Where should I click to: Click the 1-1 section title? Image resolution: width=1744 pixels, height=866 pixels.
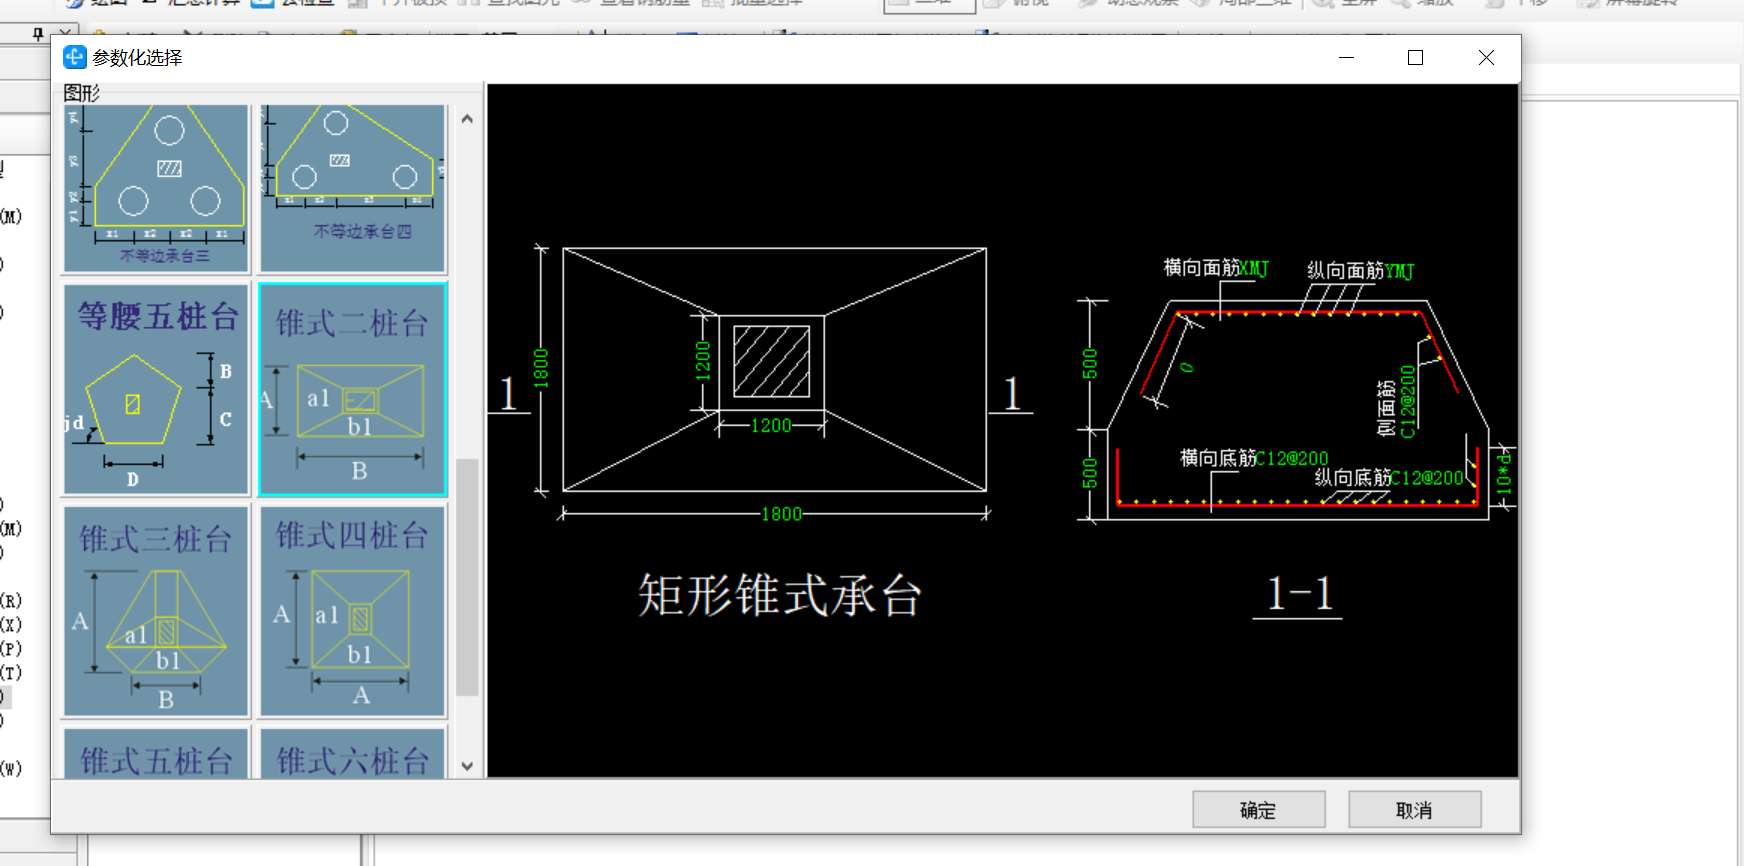(1298, 594)
